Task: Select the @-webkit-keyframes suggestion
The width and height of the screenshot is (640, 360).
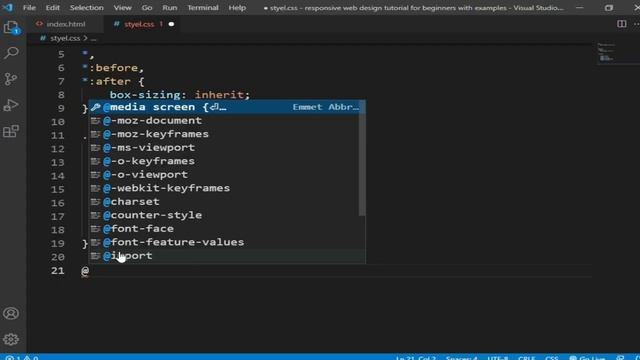Action: click(224, 188)
